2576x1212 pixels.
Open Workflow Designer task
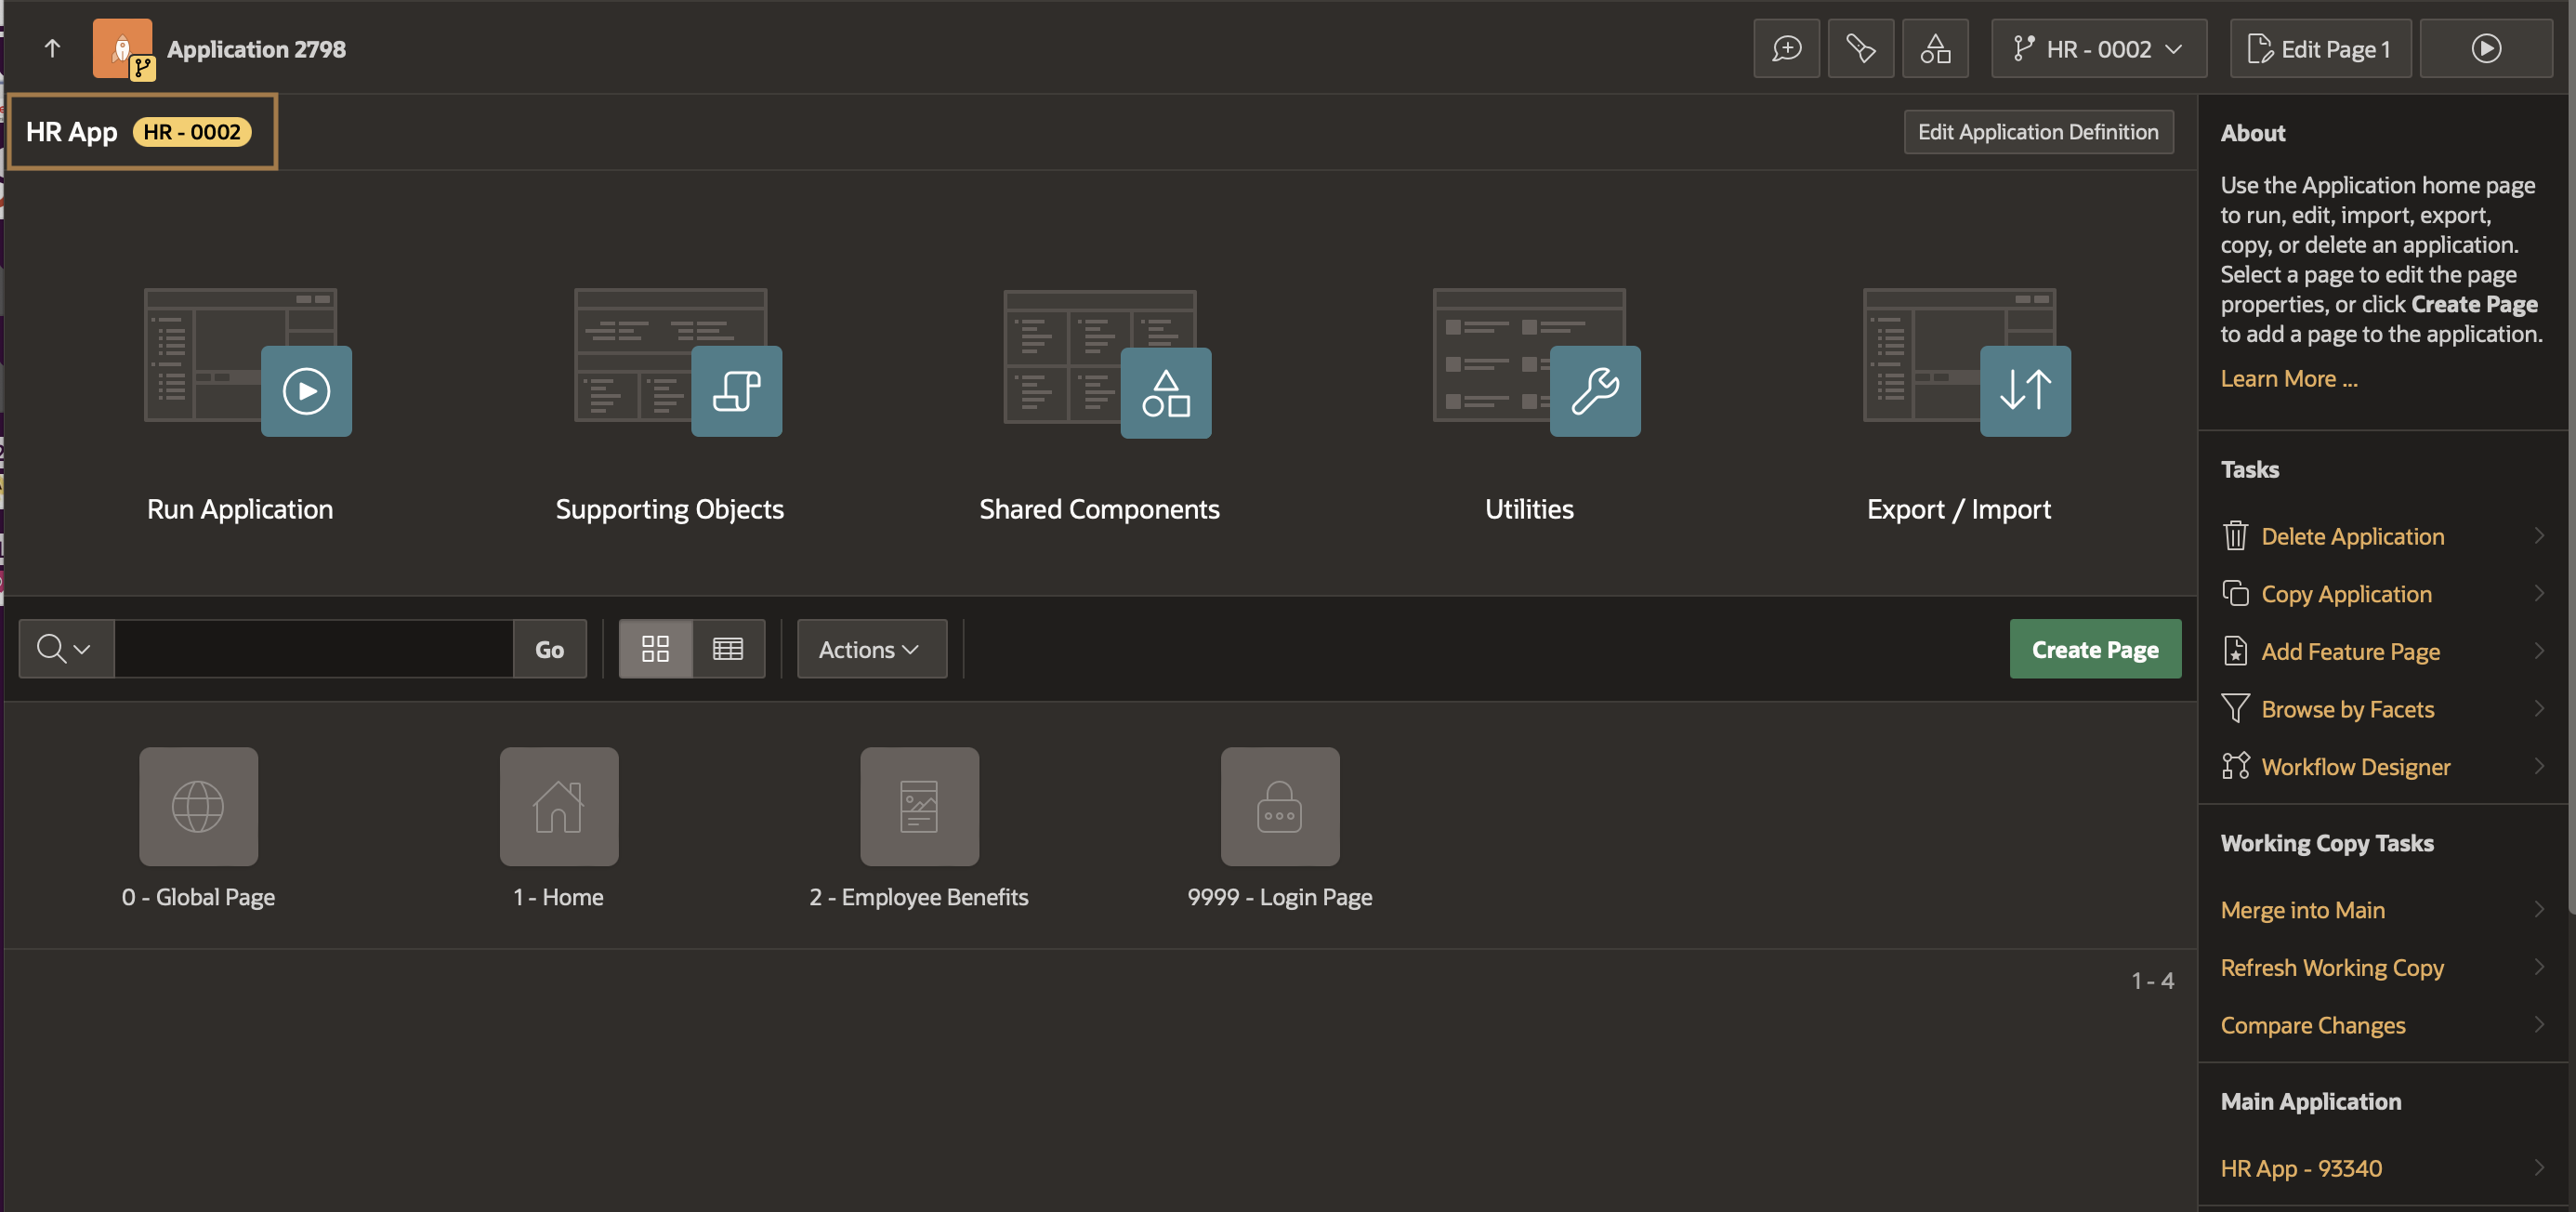pos(2355,766)
